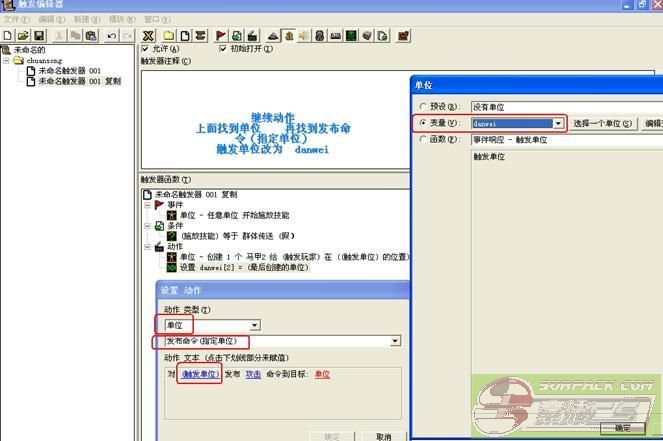
Task: Click the 取消 button
Action: pos(383,436)
